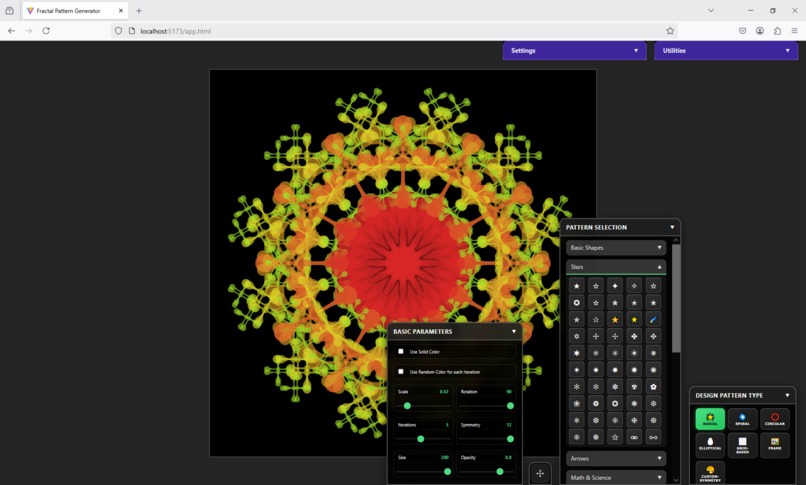Pick the Grid-Based design pattern
This screenshot has width=806, height=485.
tap(742, 444)
